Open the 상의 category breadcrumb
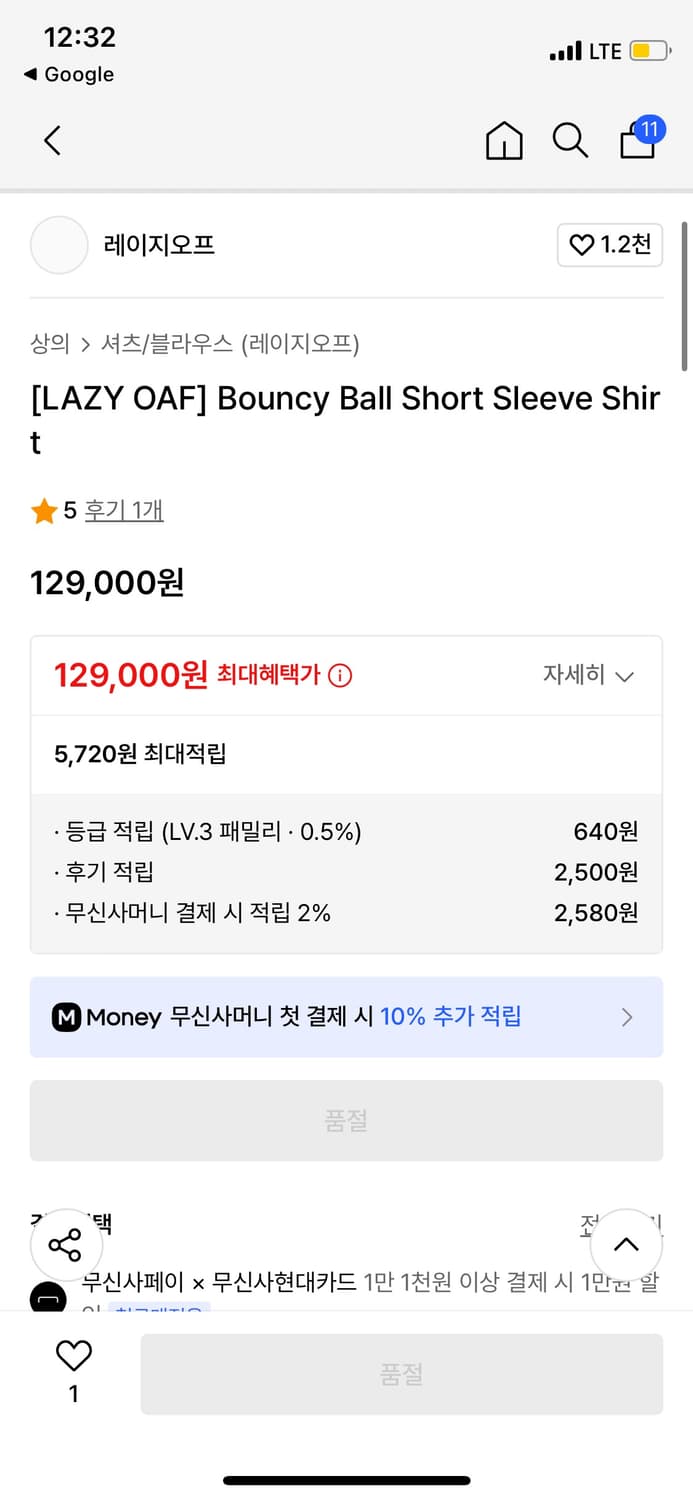693x1500 pixels. pos(47,344)
